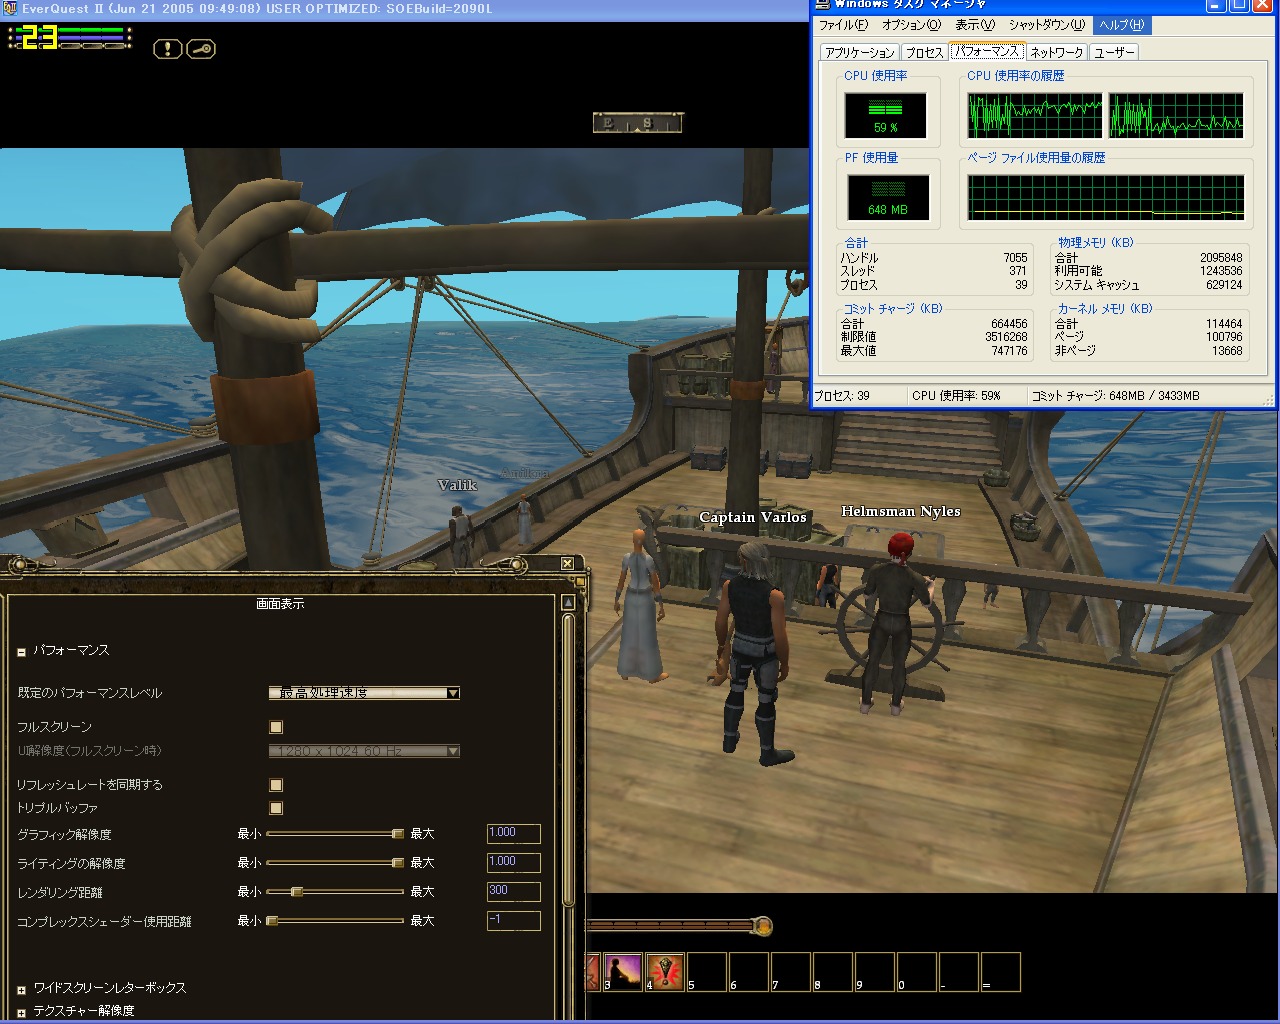Select empty hotbar slot 7

pos(790,972)
